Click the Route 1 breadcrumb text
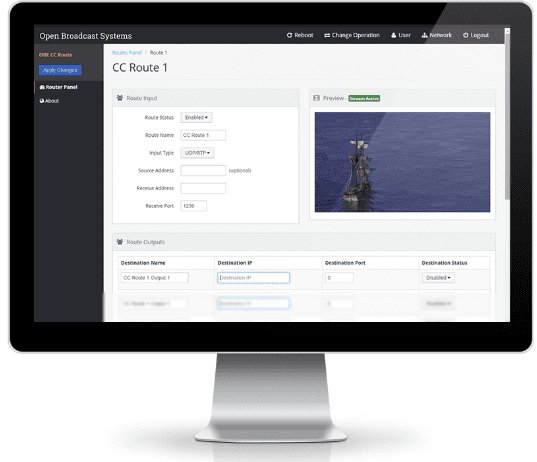 (159, 53)
